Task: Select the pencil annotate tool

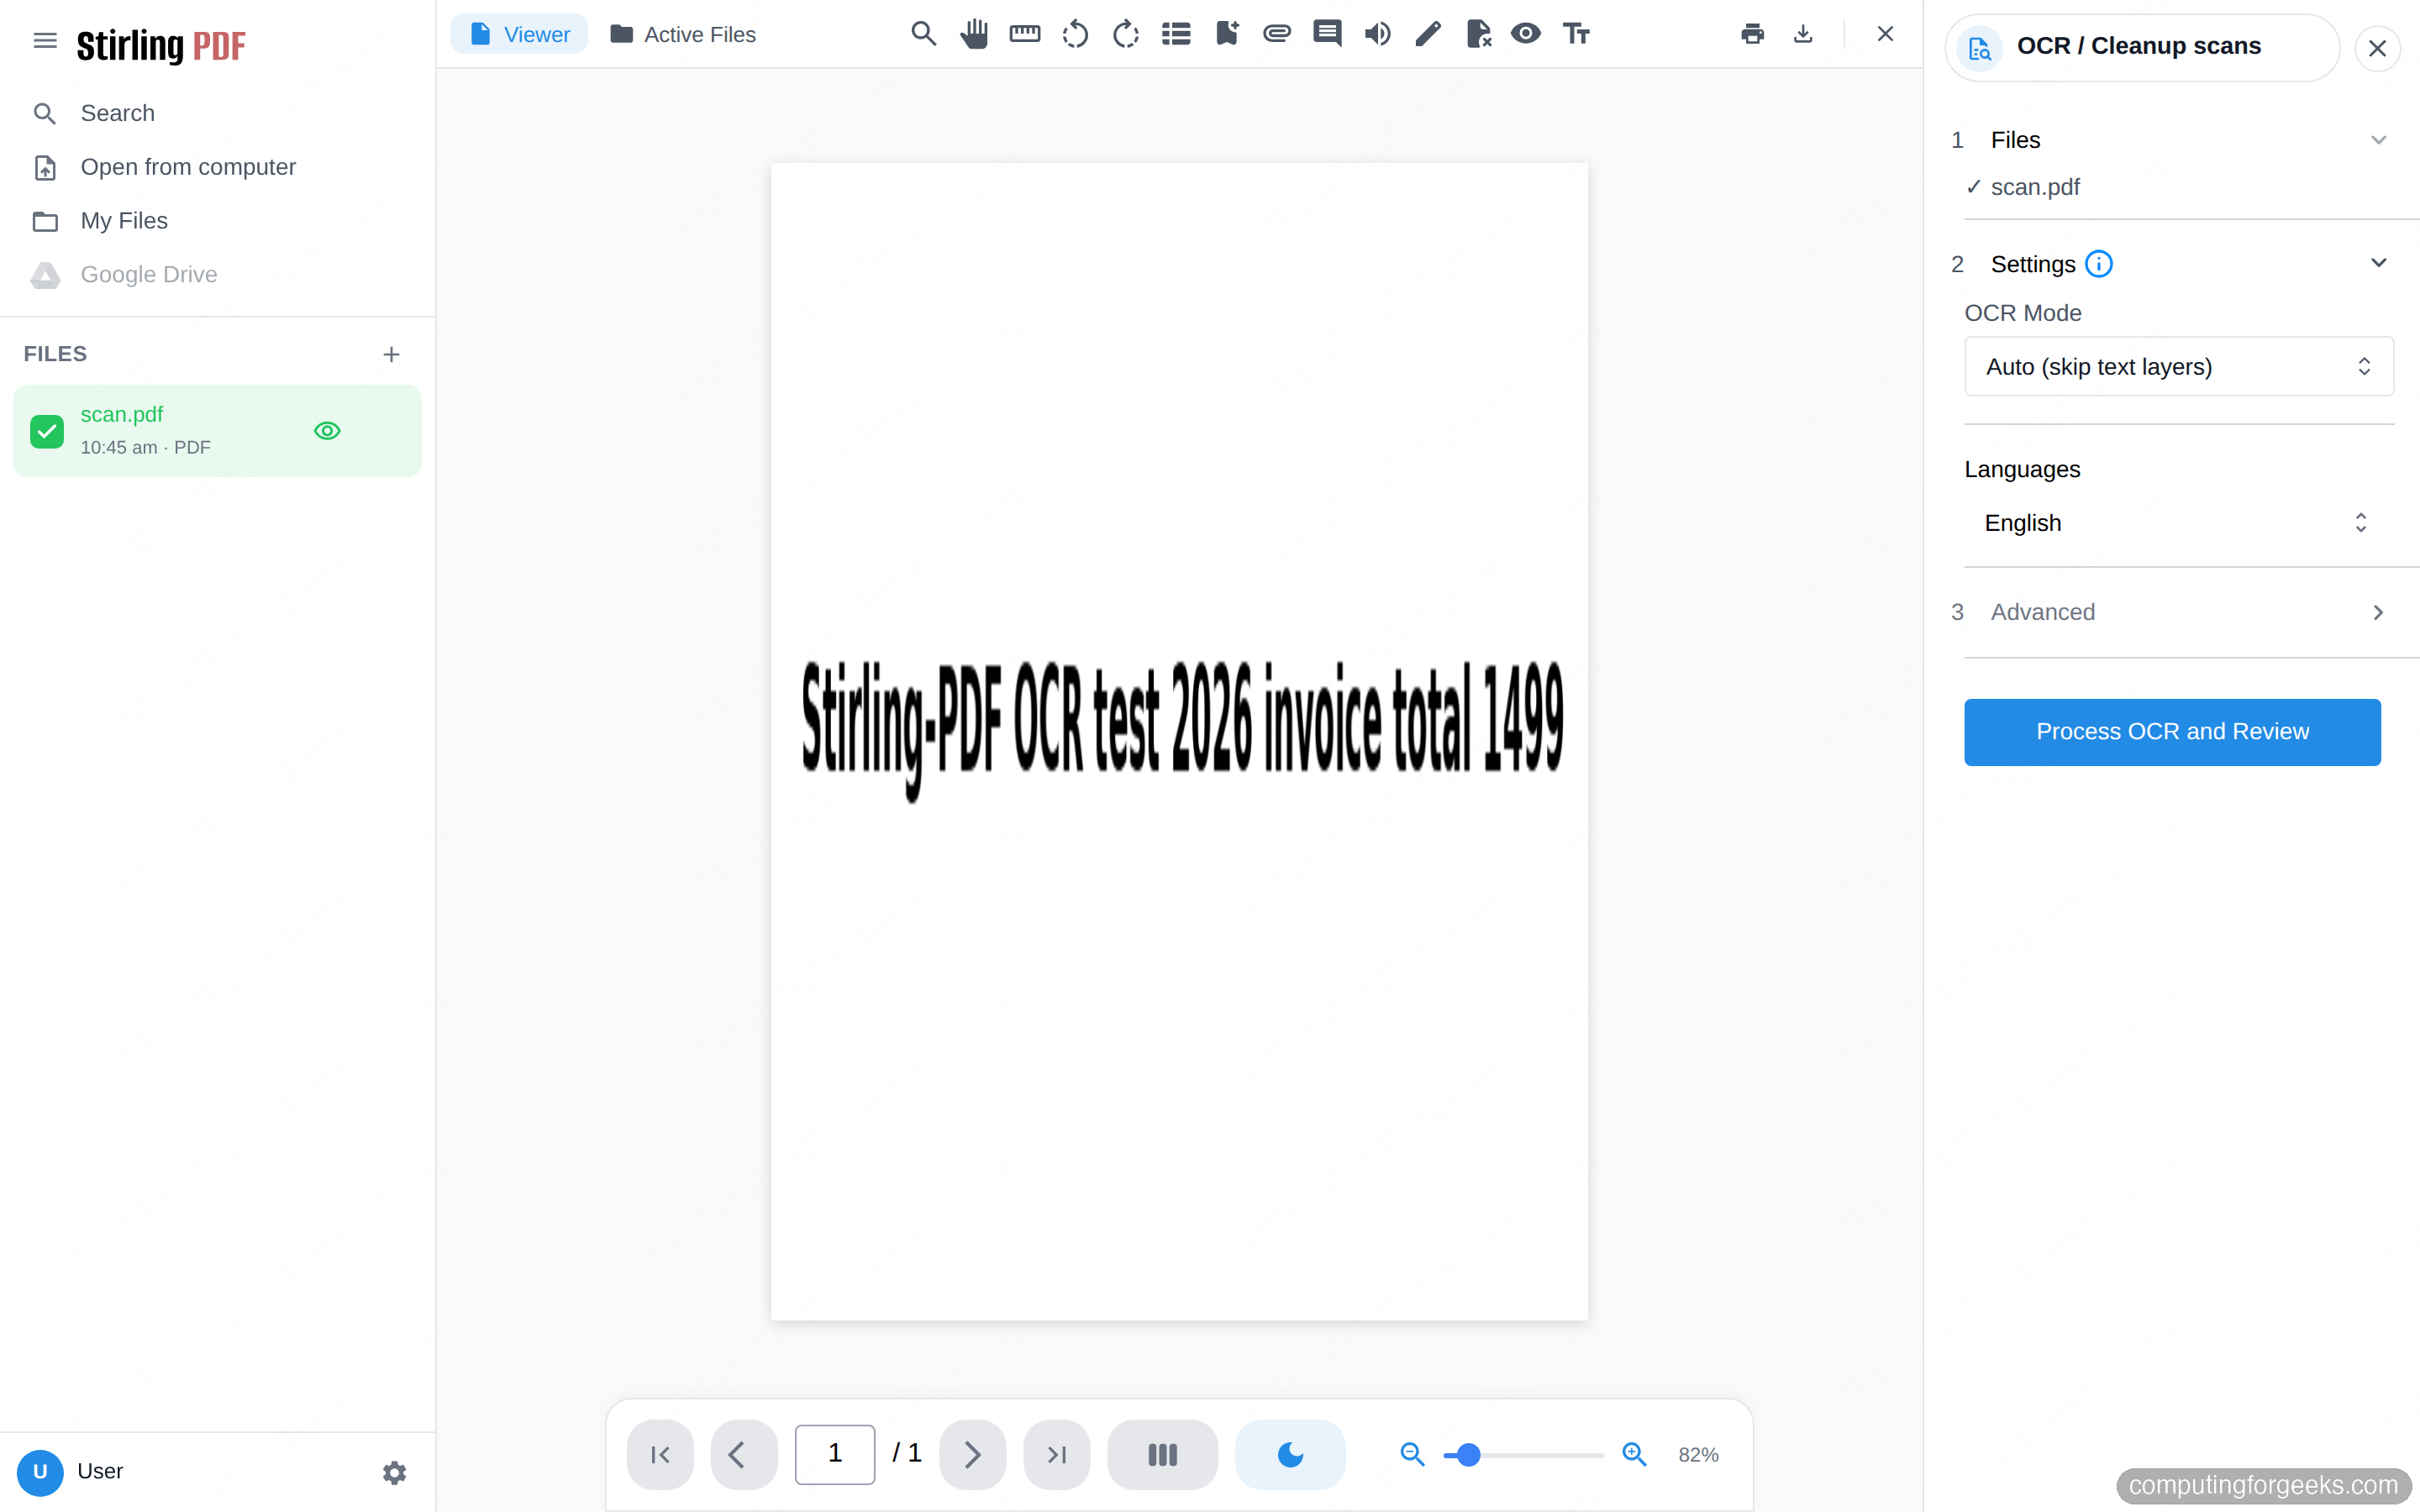Action: click(x=1428, y=34)
